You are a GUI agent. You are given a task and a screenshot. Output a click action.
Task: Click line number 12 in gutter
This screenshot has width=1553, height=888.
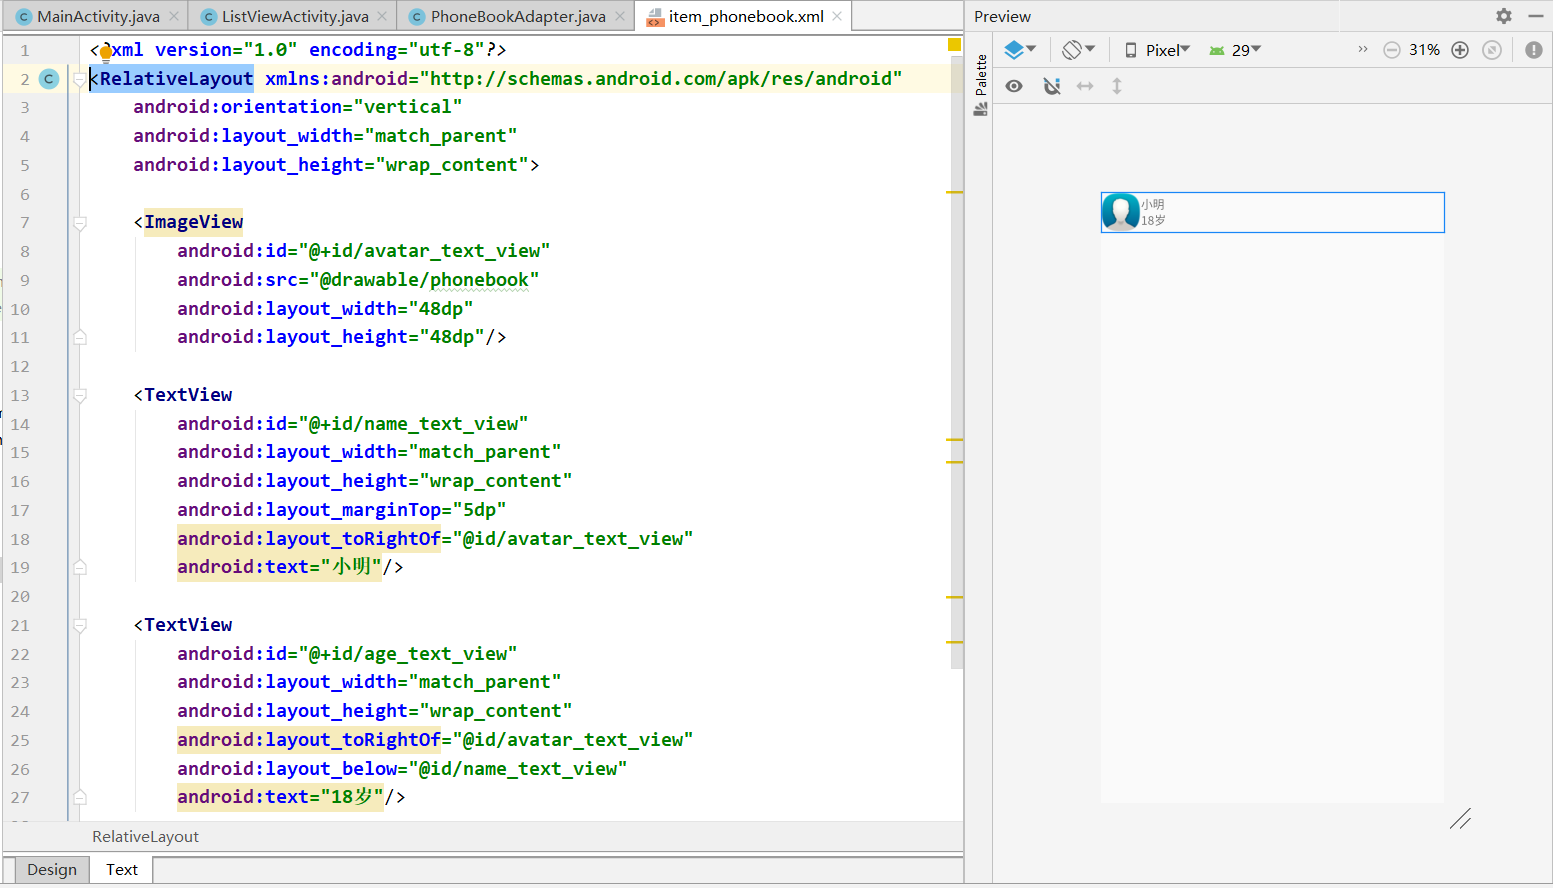tap(20, 366)
